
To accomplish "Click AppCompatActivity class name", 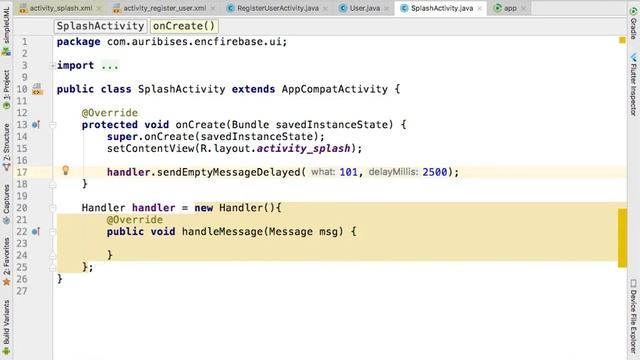I will (335, 89).
